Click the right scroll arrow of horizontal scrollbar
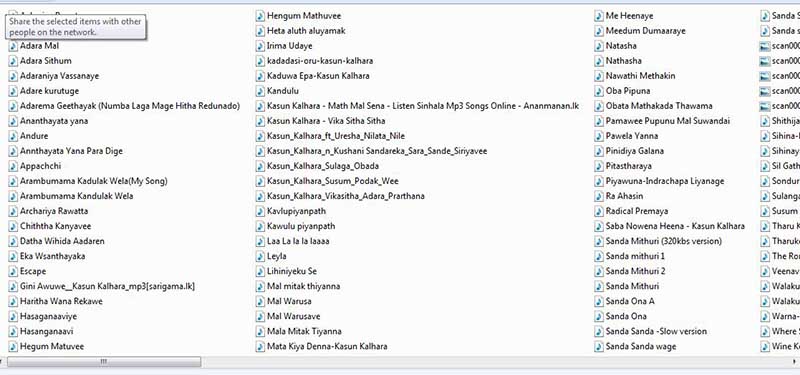800x375 pixels. [796, 362]
